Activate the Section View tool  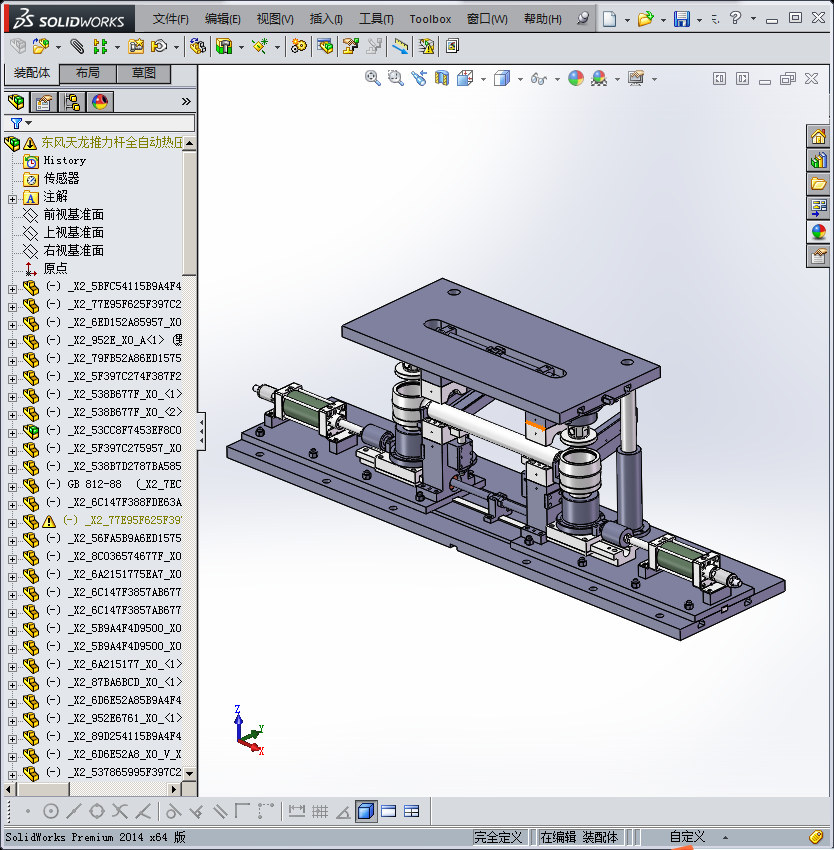pyautogui.click(x=441, y=78)
